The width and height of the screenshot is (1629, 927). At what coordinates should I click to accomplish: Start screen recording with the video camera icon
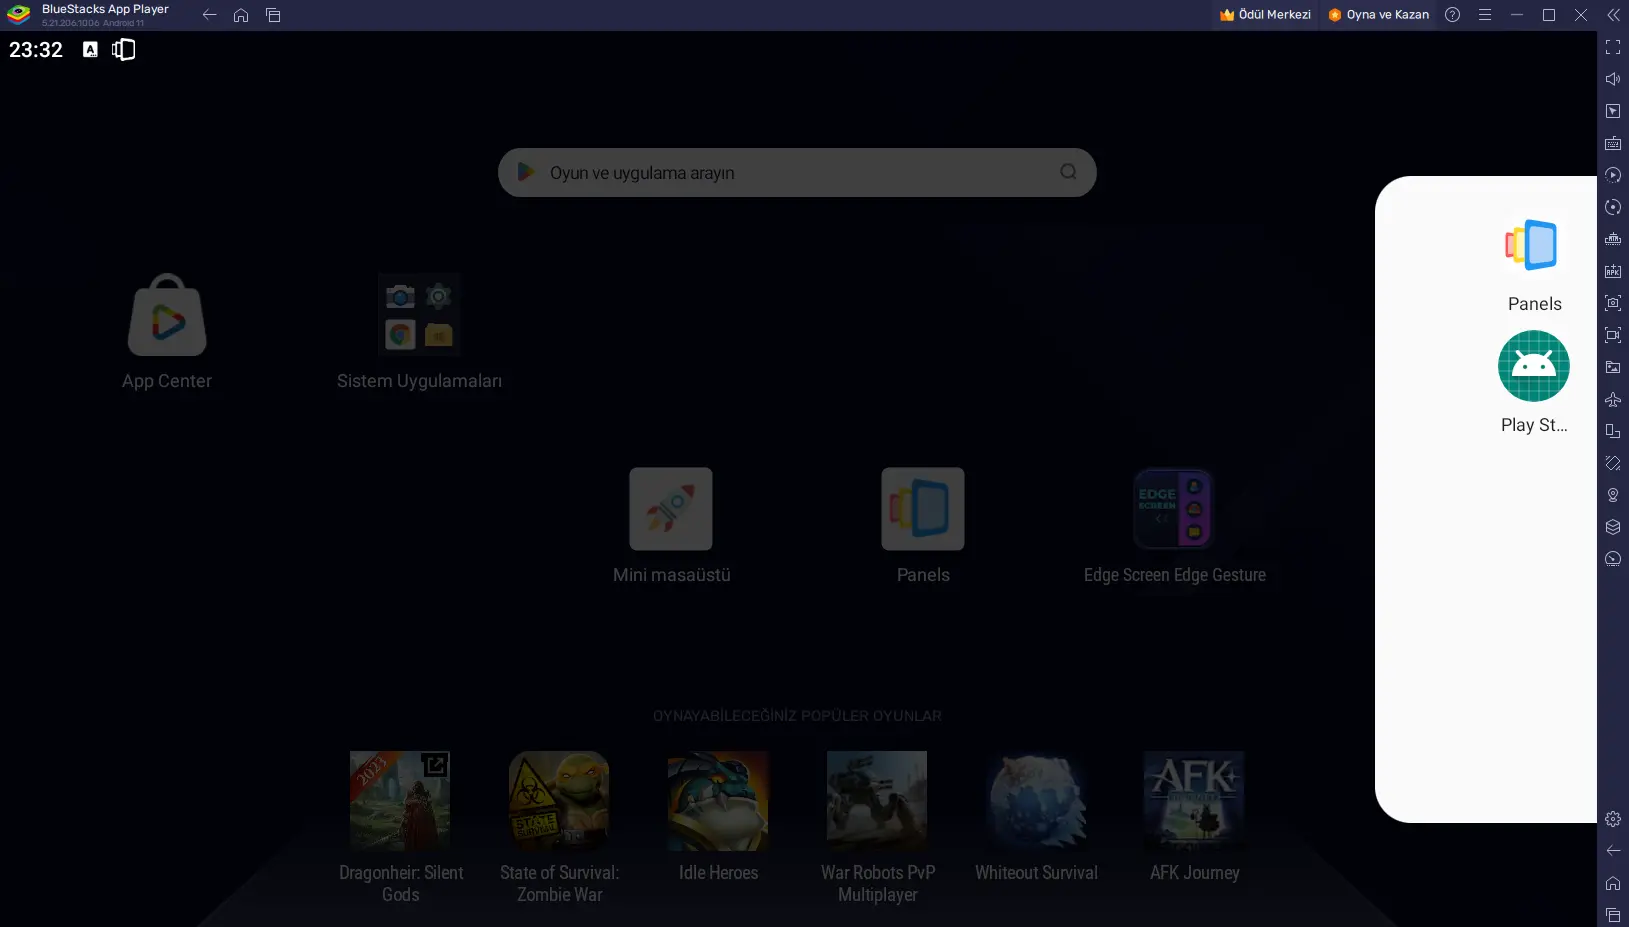1613,335
